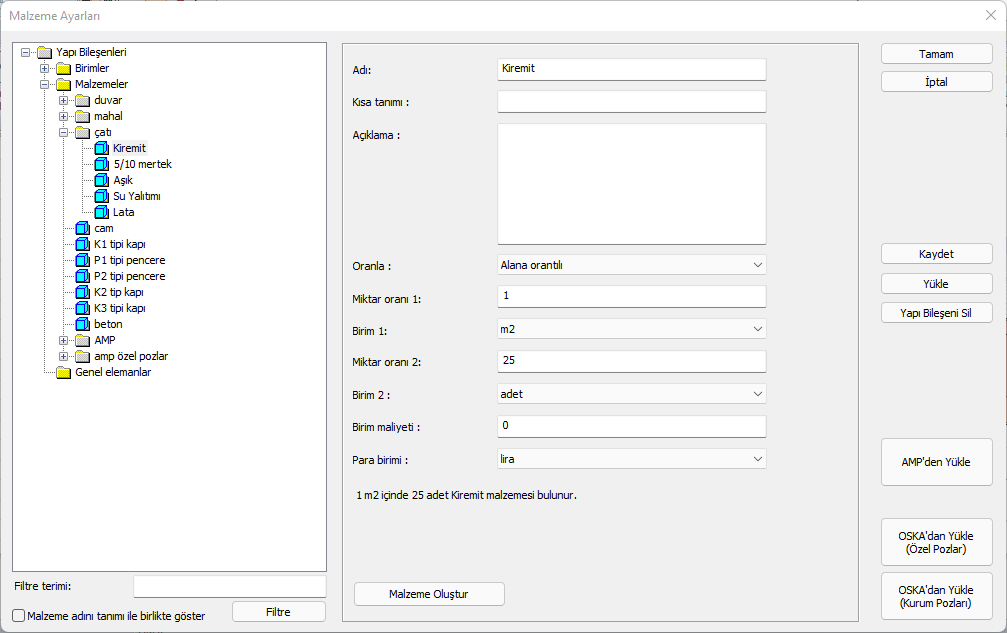Click the Su Yalıtımı material icon

click(x=101, y=196)
